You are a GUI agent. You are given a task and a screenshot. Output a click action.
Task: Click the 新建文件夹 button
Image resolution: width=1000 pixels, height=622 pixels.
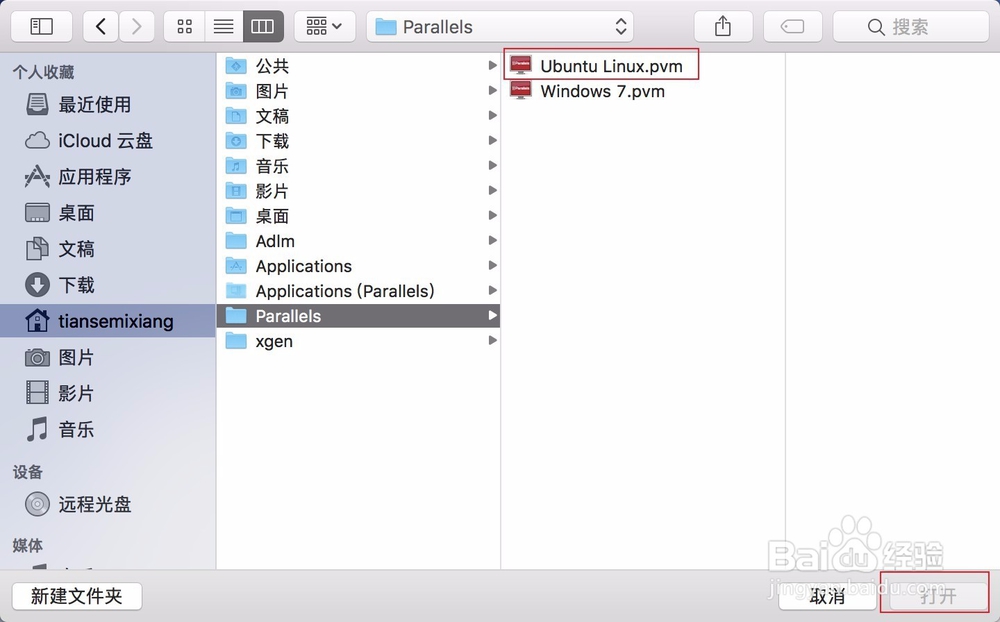click(77, 596)
